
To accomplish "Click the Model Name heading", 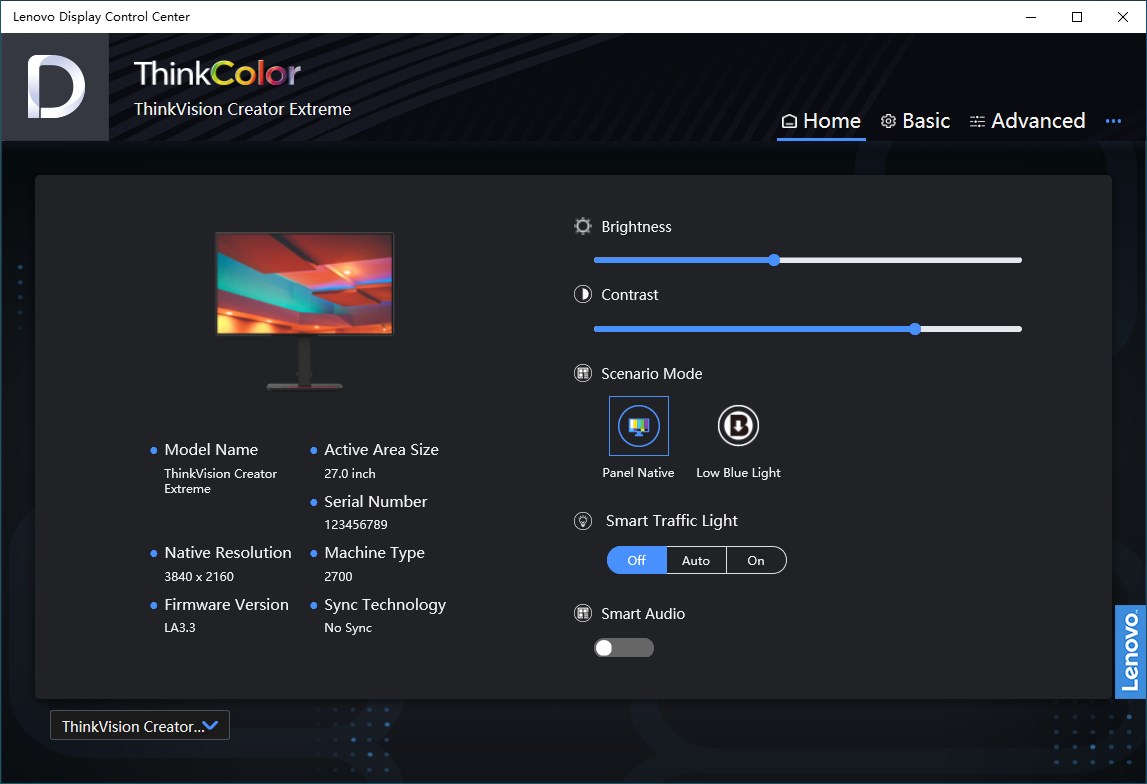I will coord(211,450).
